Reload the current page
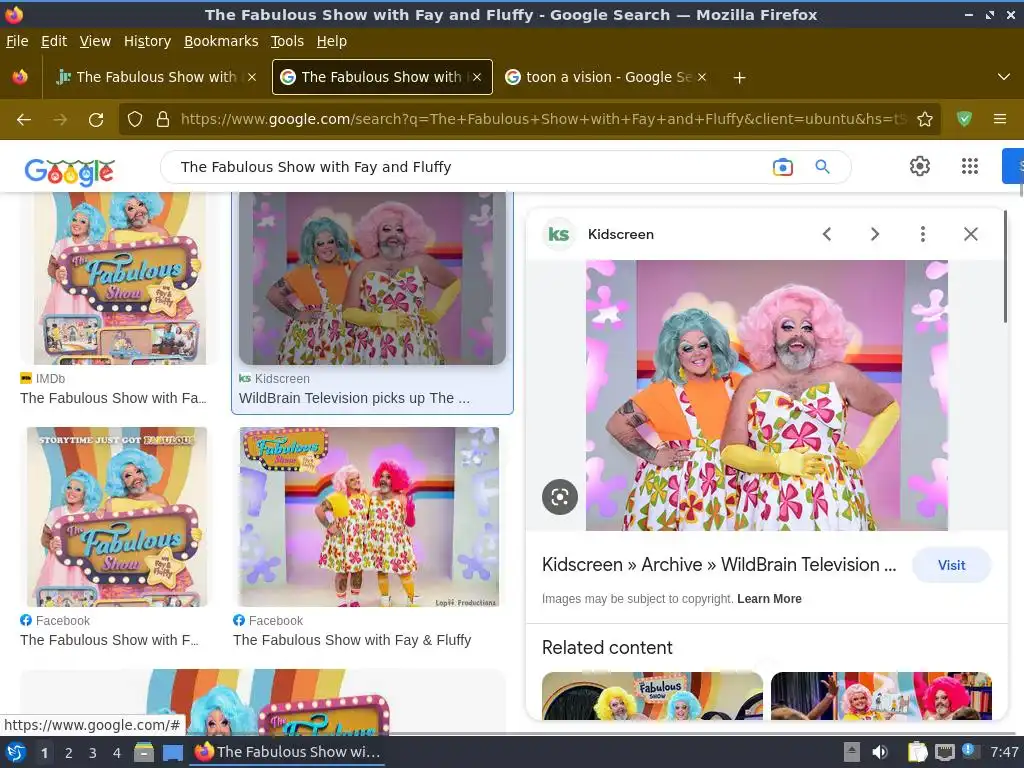The height and width of the screenshot is (768, 1024). point(96,120)
